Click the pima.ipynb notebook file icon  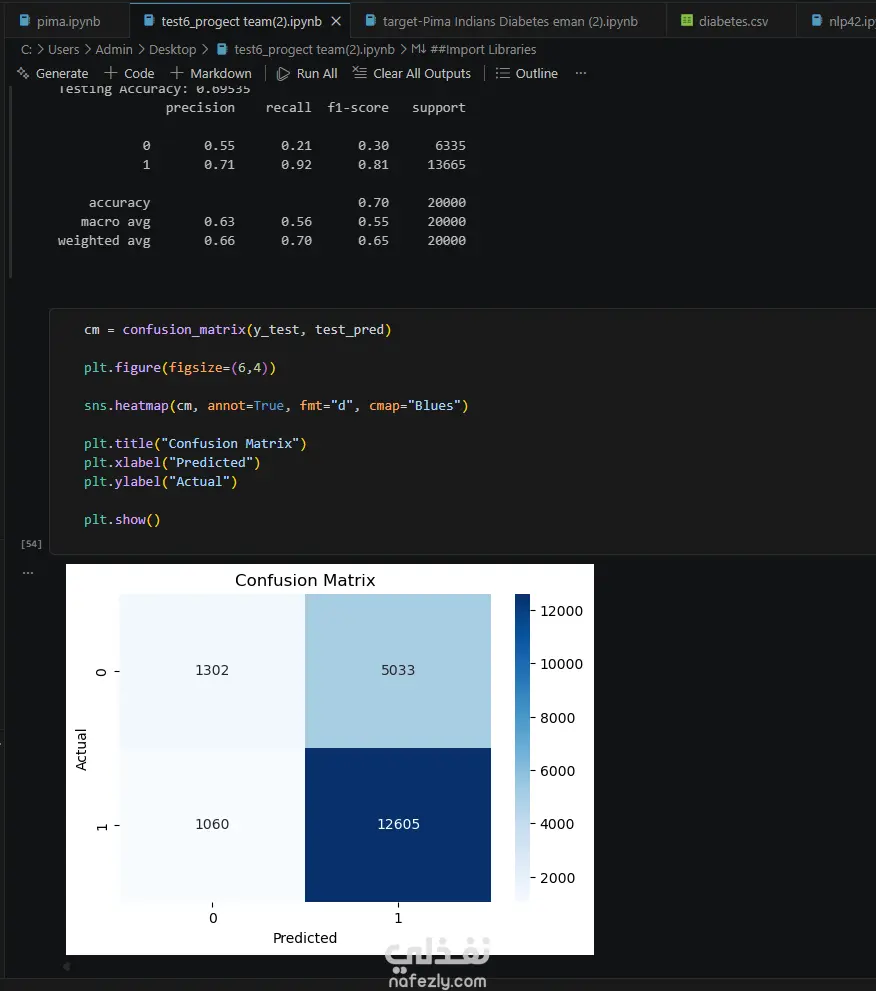(x=25, y=21)
